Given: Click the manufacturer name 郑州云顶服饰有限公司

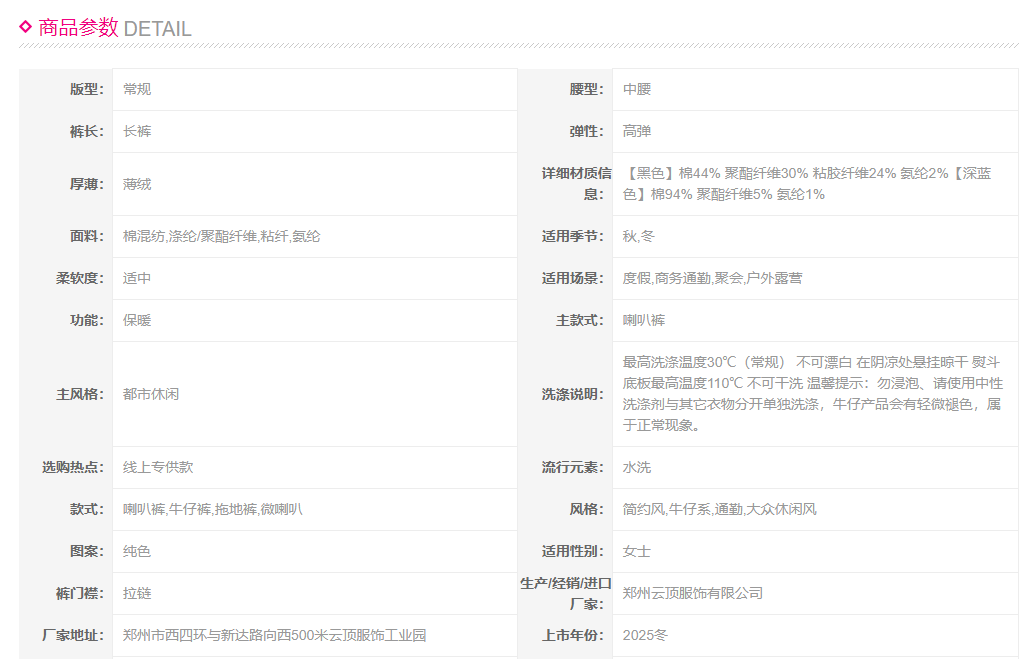Looking at the screenshot, I should pos(692,593).
